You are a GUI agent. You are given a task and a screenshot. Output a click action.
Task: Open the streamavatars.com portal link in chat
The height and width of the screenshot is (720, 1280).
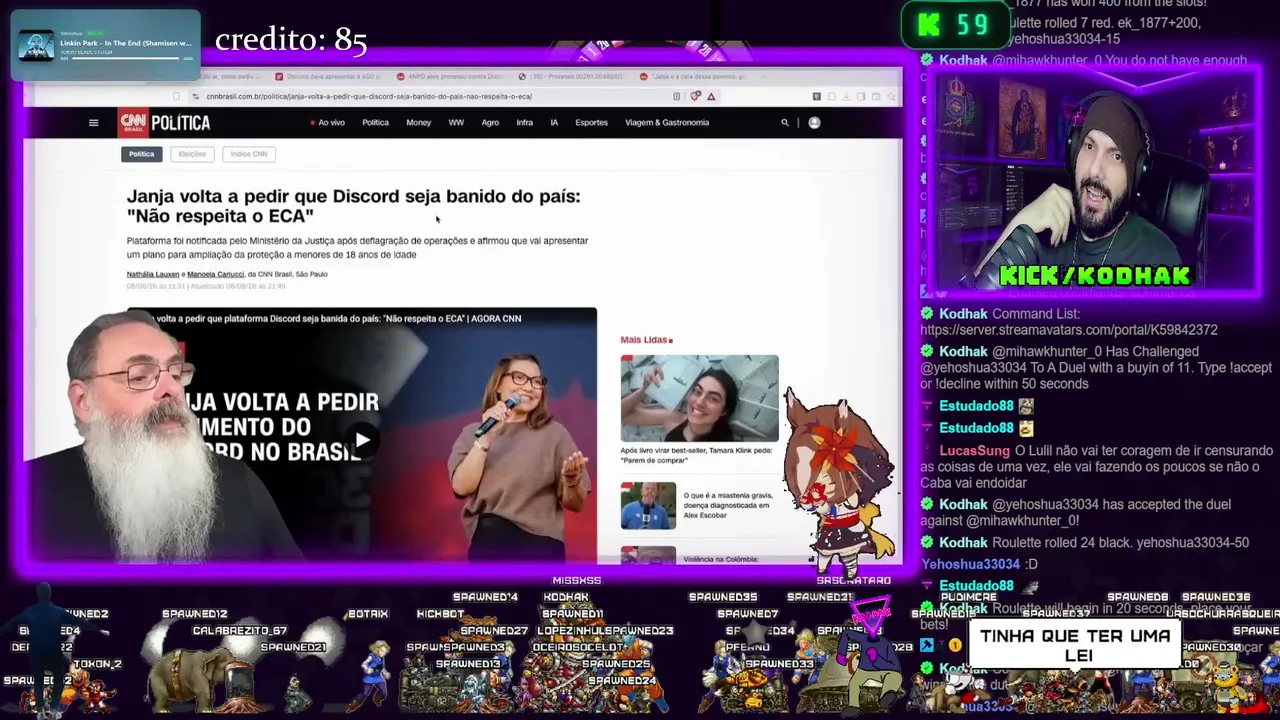(x=1068, y=330)
